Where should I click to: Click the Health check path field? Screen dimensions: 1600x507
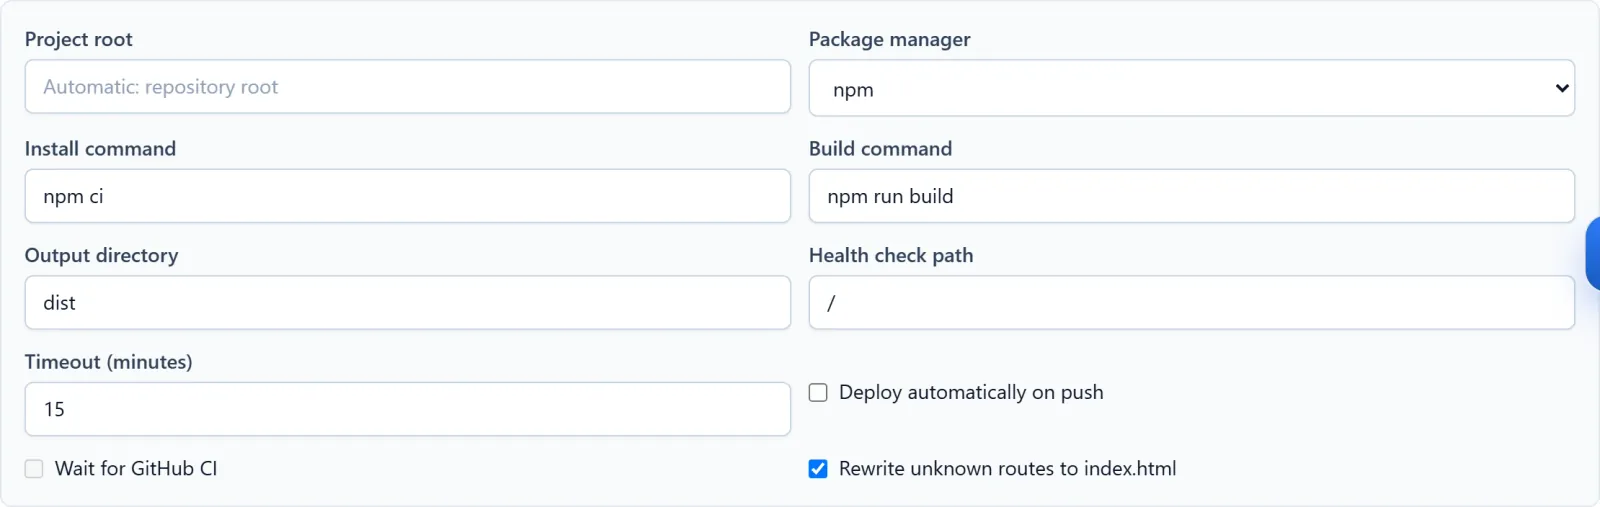(1192, 302)
